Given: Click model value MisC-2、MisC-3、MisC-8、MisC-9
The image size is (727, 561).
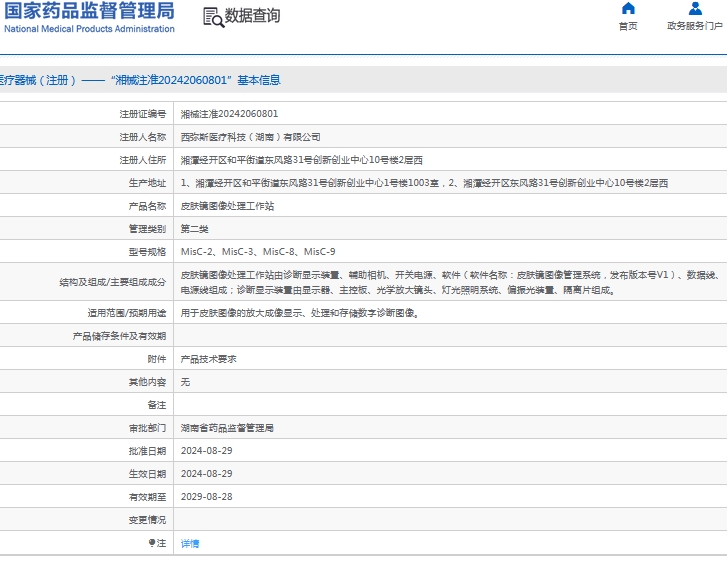Looking at the screenshot, I should point(258,252).
